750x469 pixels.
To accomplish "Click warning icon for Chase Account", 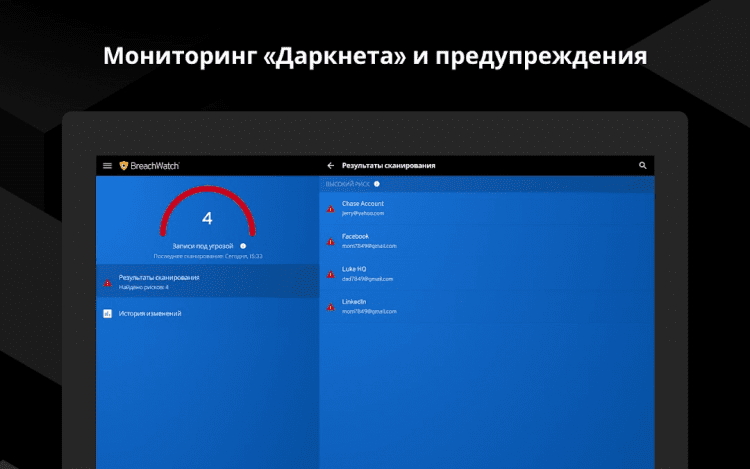I will tap(331, 209).
